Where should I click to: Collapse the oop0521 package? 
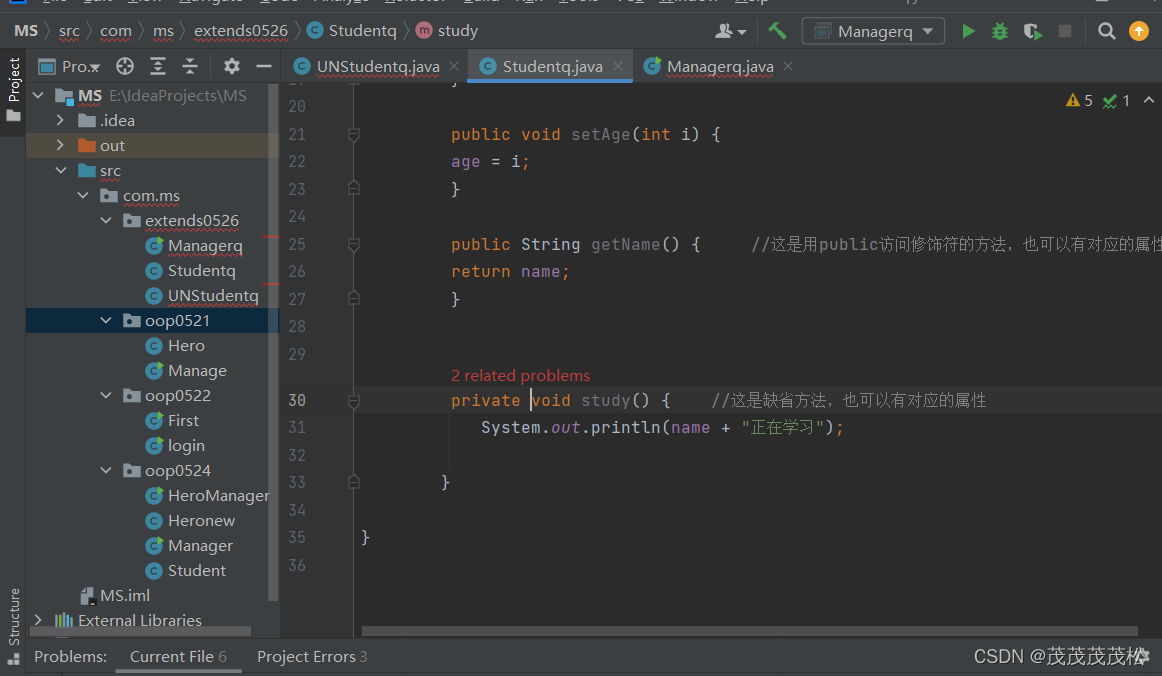(x=106, y=320)
